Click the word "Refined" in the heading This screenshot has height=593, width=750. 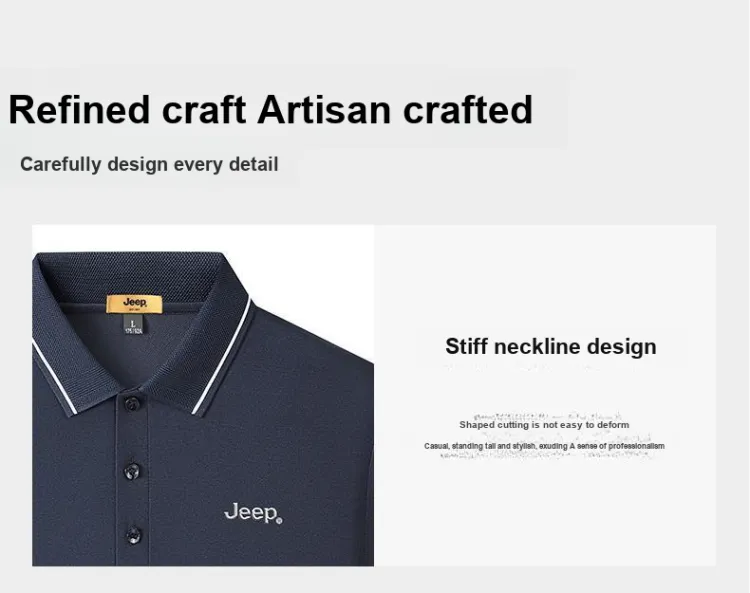point(79,110)
